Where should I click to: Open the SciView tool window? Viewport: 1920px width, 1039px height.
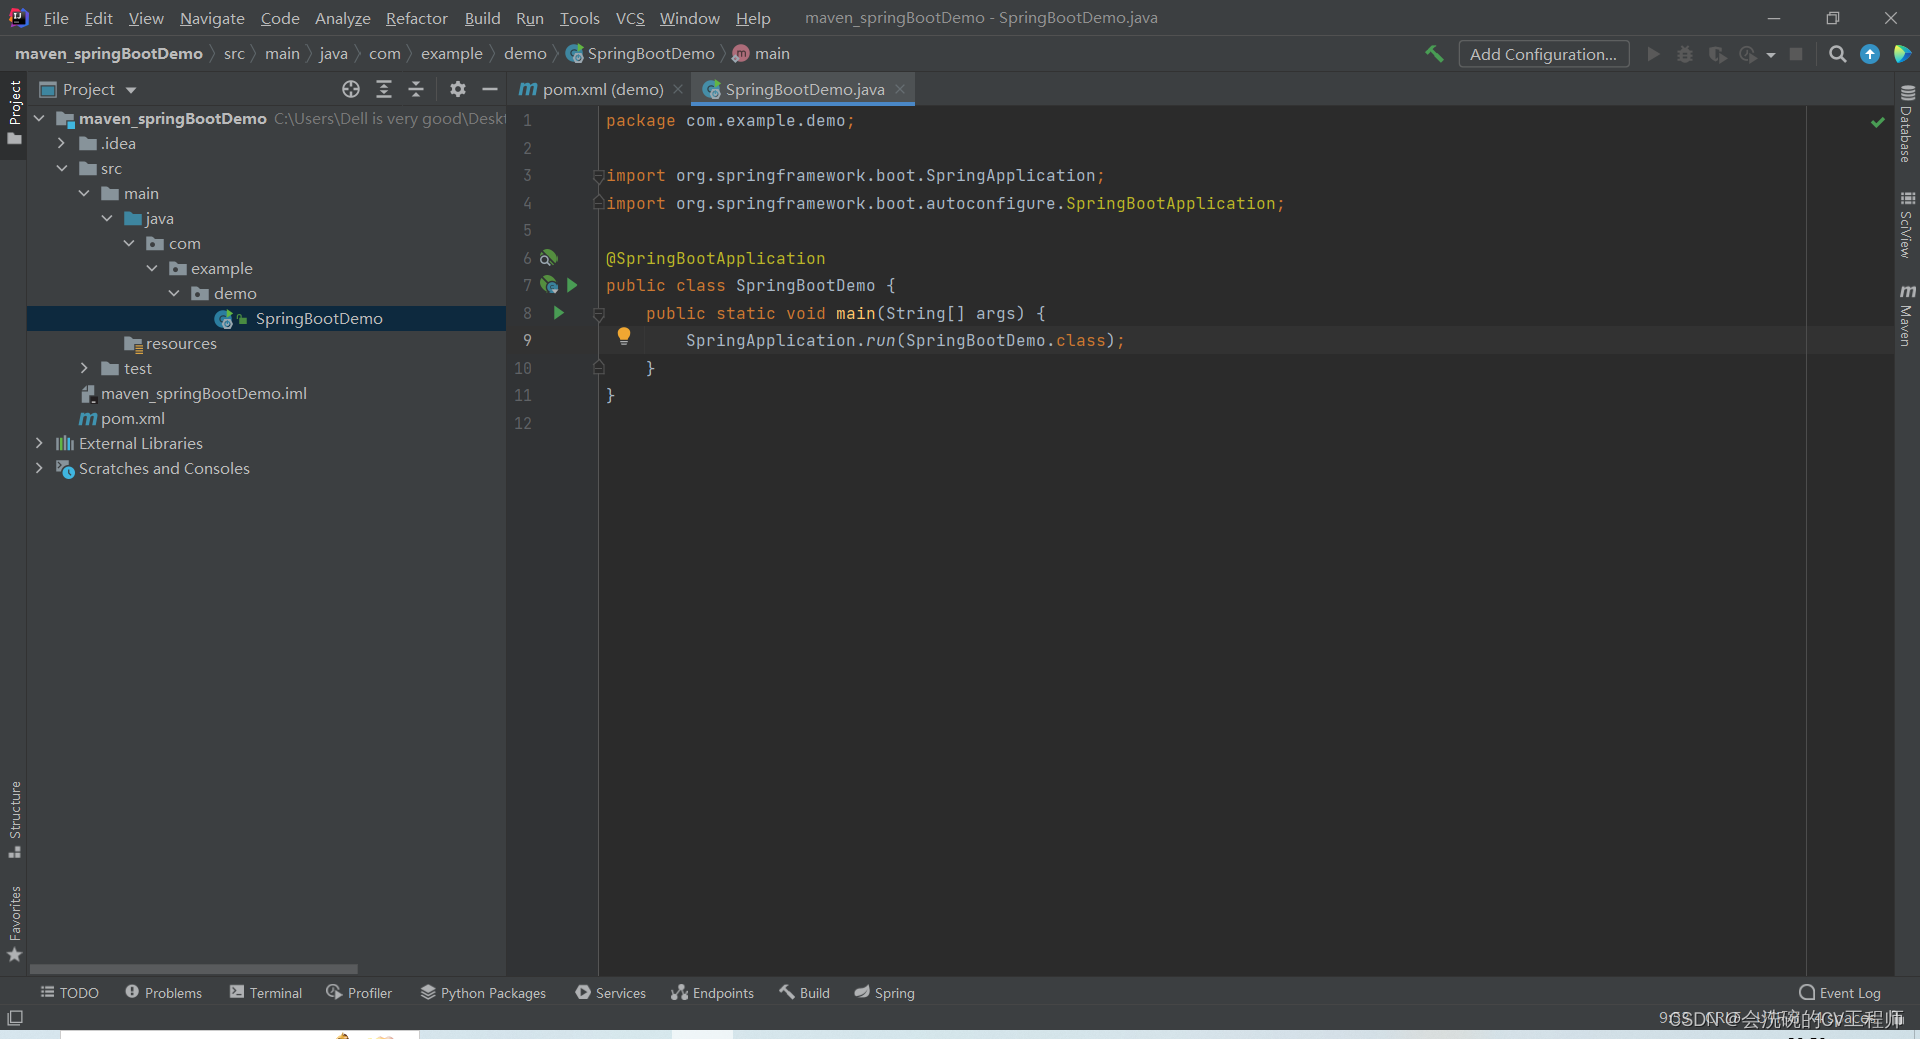[x=1906, y=224]
